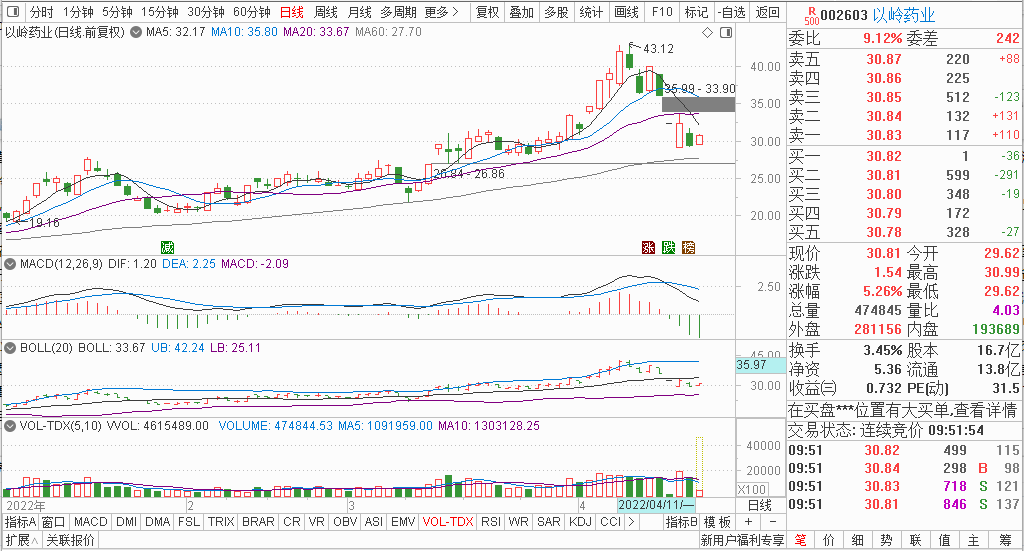Select the DMI indicator tab
Screen dimensions: 1024x551
click(x=127, y=522)
